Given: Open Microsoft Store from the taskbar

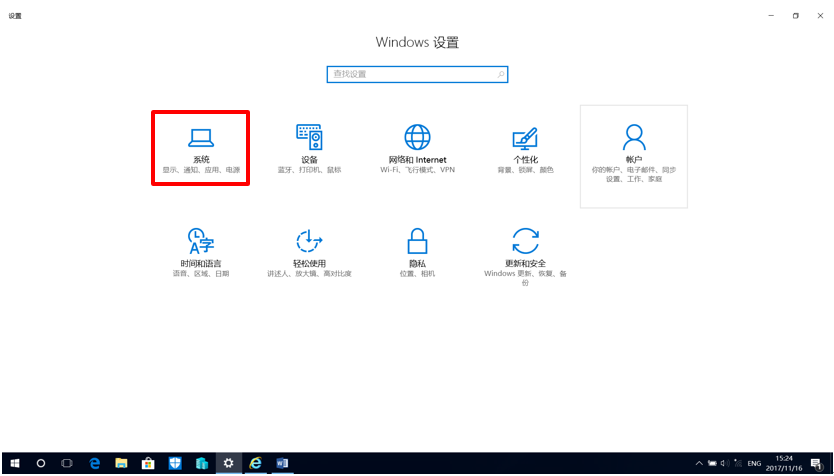Looking at the screenshot, I should (148, 463).
